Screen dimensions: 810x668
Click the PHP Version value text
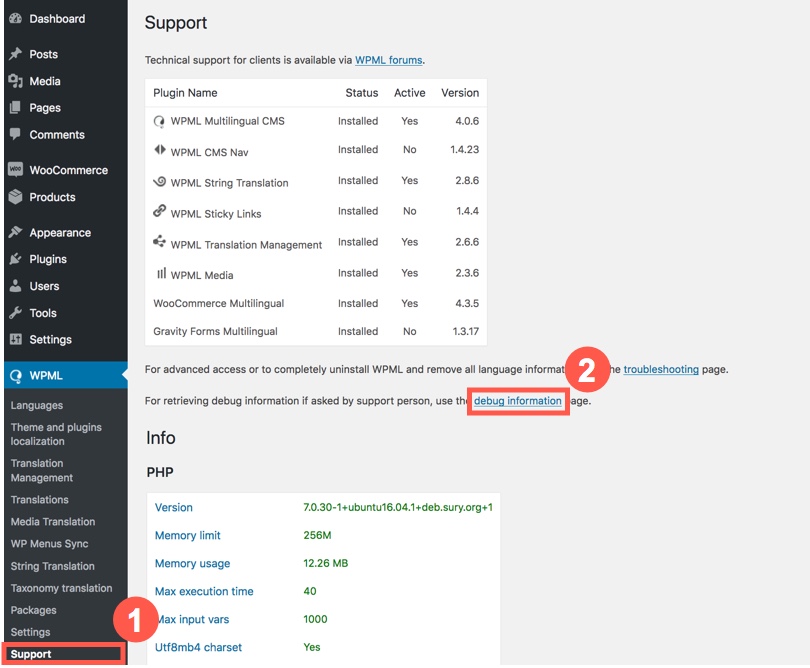(398, 507)
